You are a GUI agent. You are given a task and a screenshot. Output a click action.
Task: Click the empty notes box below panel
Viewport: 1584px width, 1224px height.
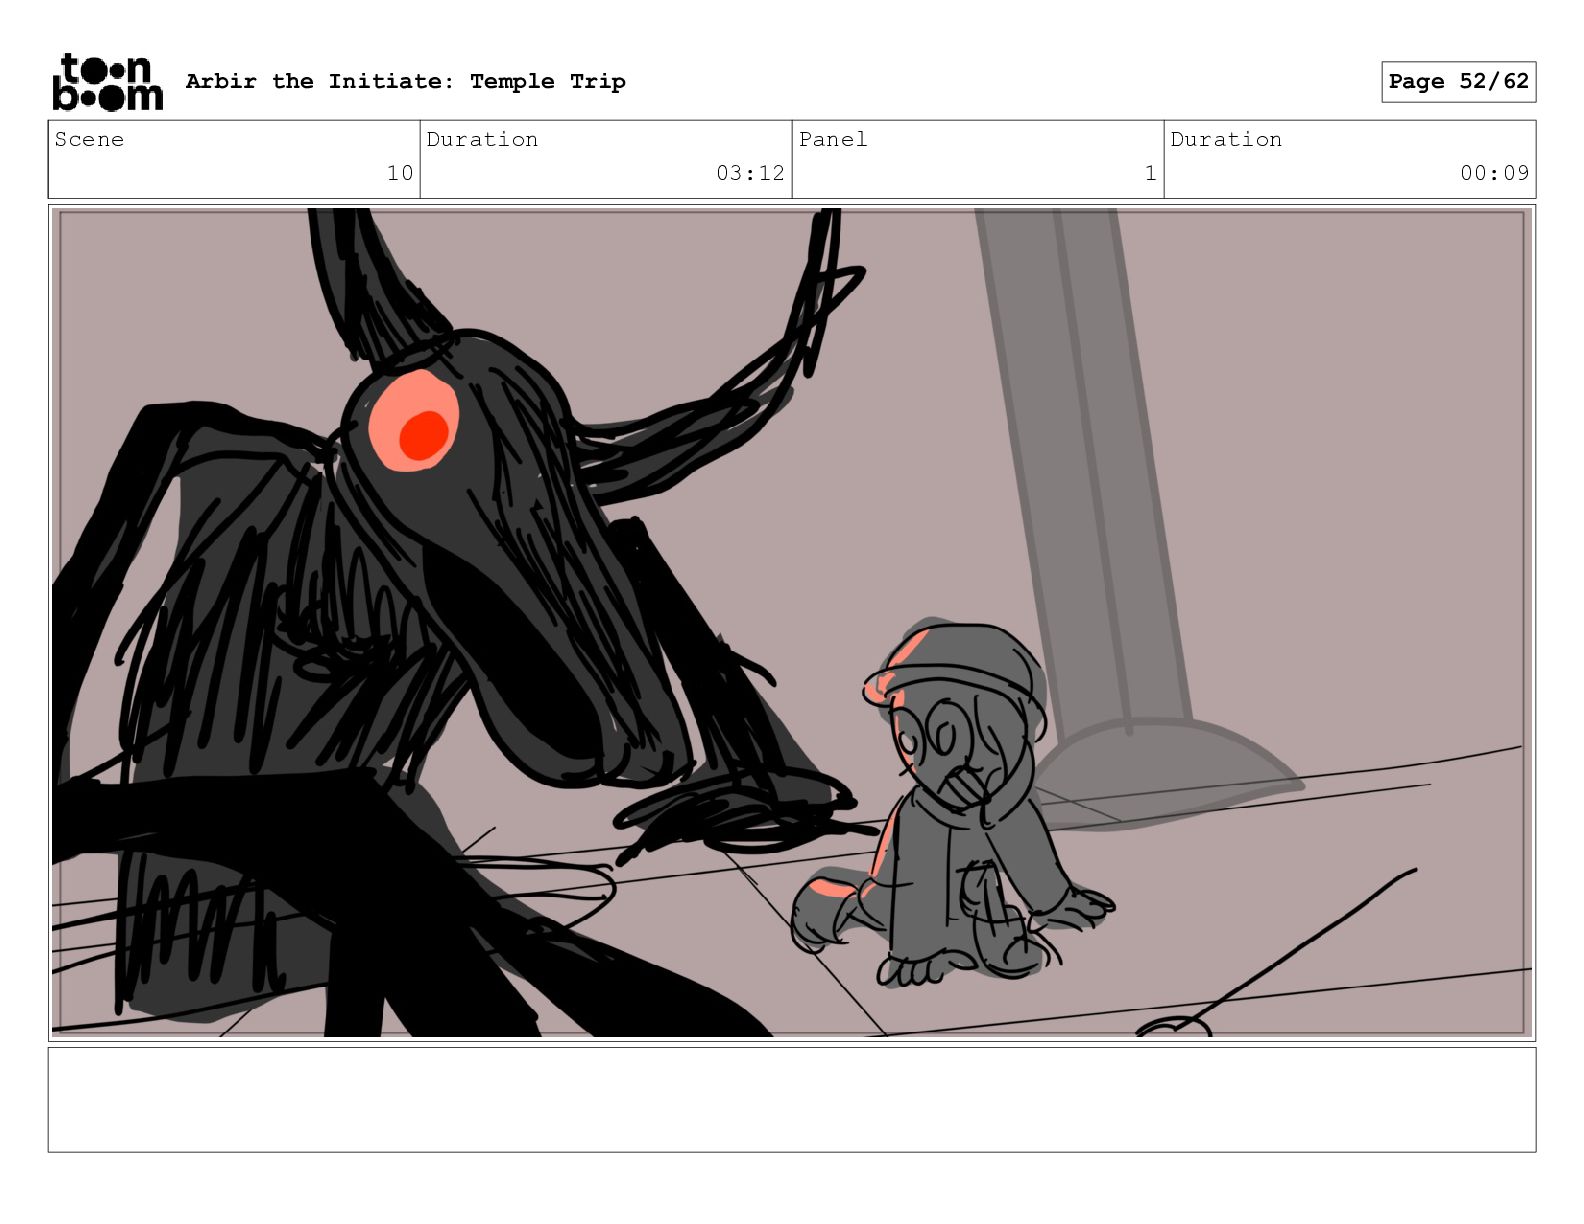[x=792, y=1099]
